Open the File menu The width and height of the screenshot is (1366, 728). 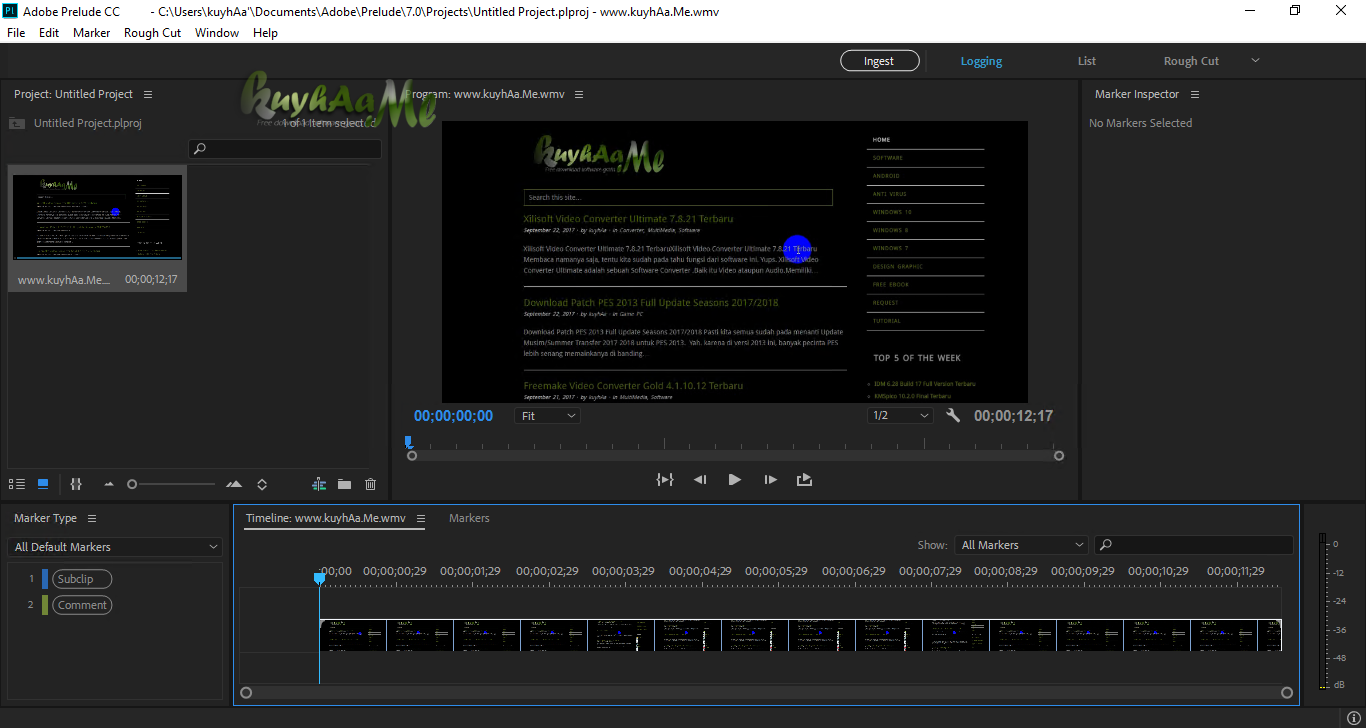pos(16,32)
